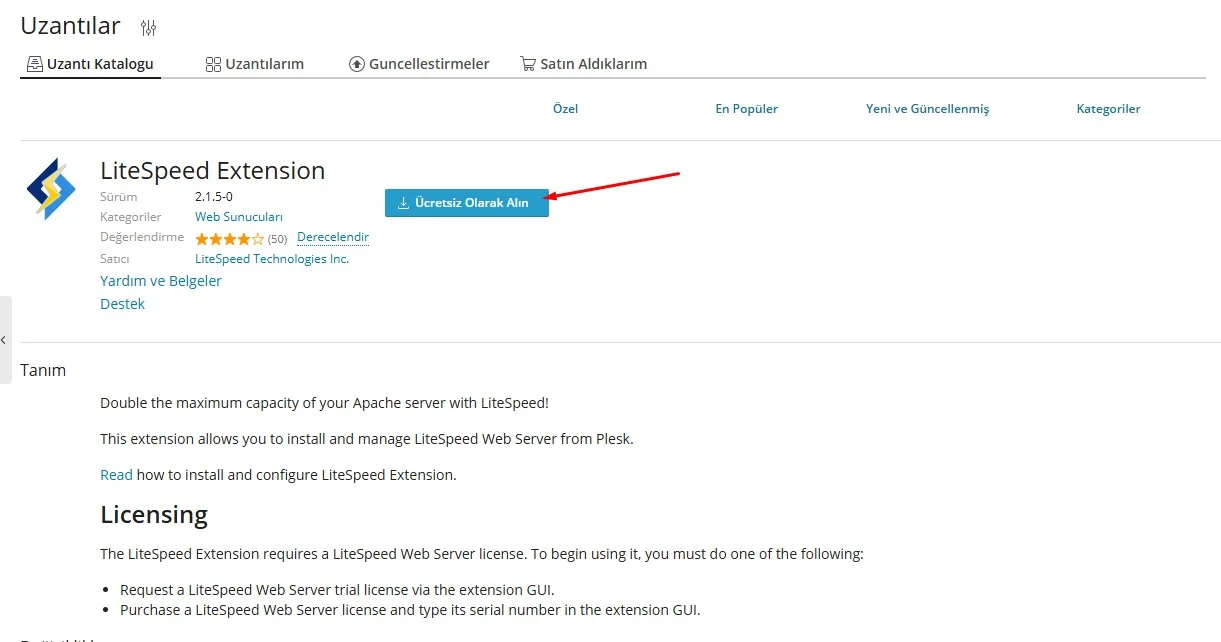Collapse the left sidebar with arrow handle
Screen dimensions: 1221x642
(5, 340)
